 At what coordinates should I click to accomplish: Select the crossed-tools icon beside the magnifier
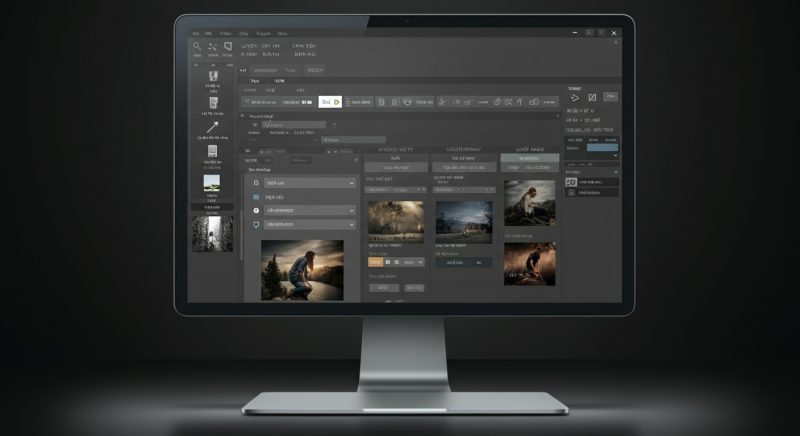coord(212,46)
